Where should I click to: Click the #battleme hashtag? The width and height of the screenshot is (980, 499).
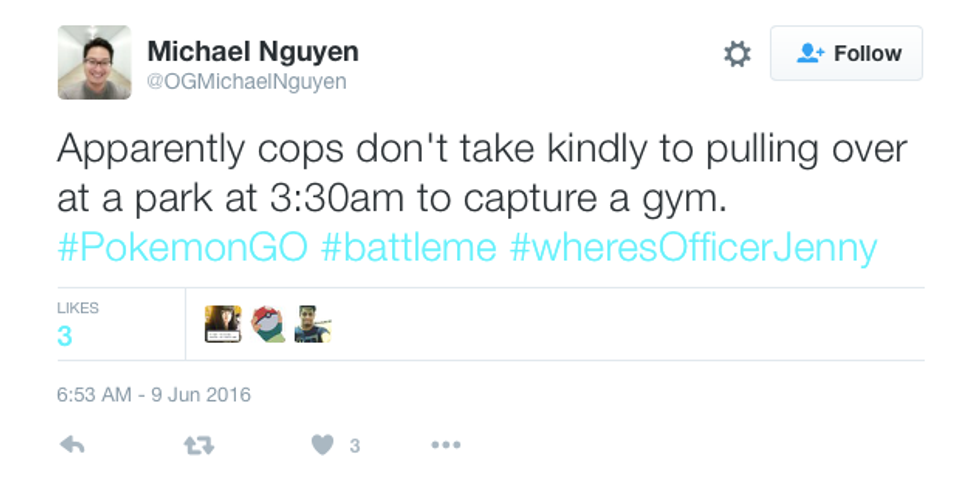408,247
